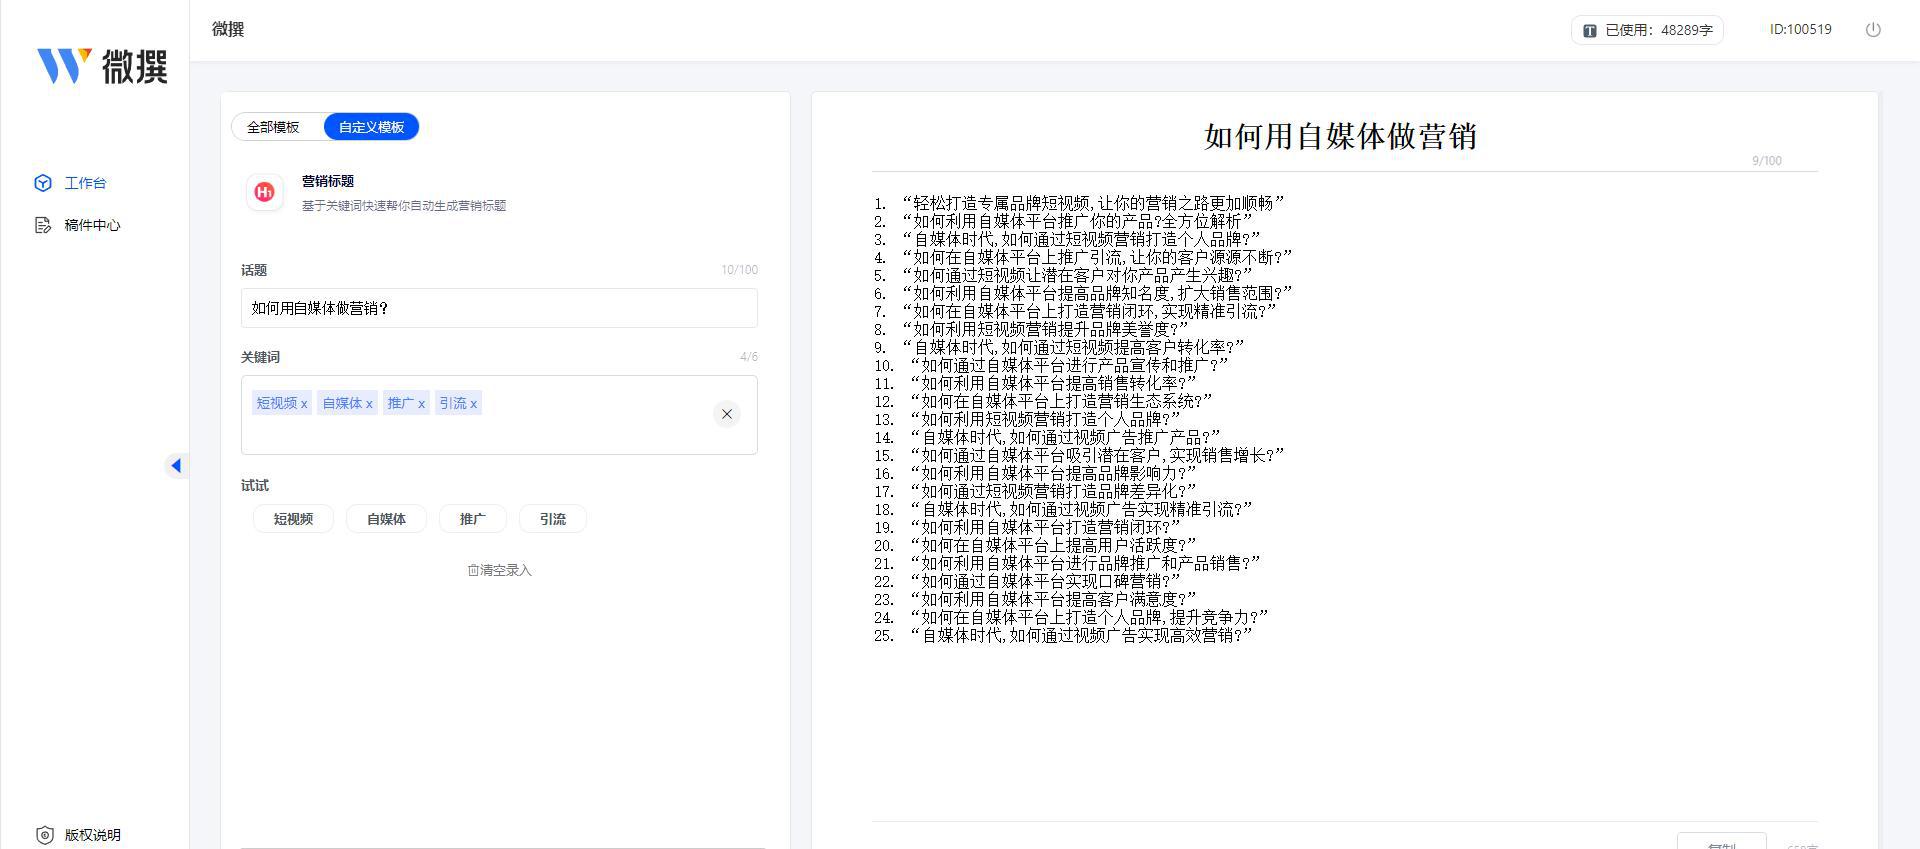Viewport: 1920px width, 849px height.
Task: Select the 自定义模板 tab
Action: [x=371, y=127]
